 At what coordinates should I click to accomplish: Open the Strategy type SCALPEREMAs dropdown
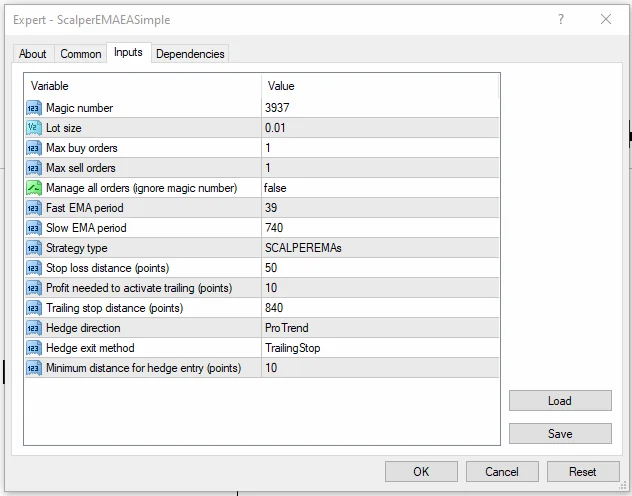pos(380,248)
